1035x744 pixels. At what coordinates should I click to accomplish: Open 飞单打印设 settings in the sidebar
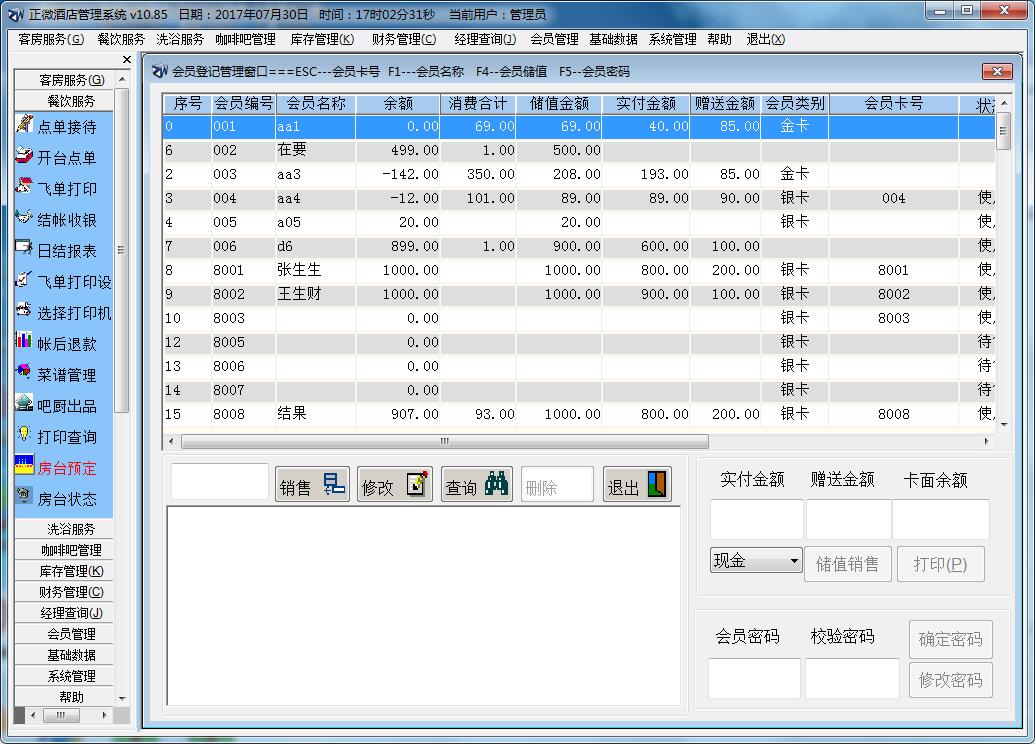pos(64,282)
